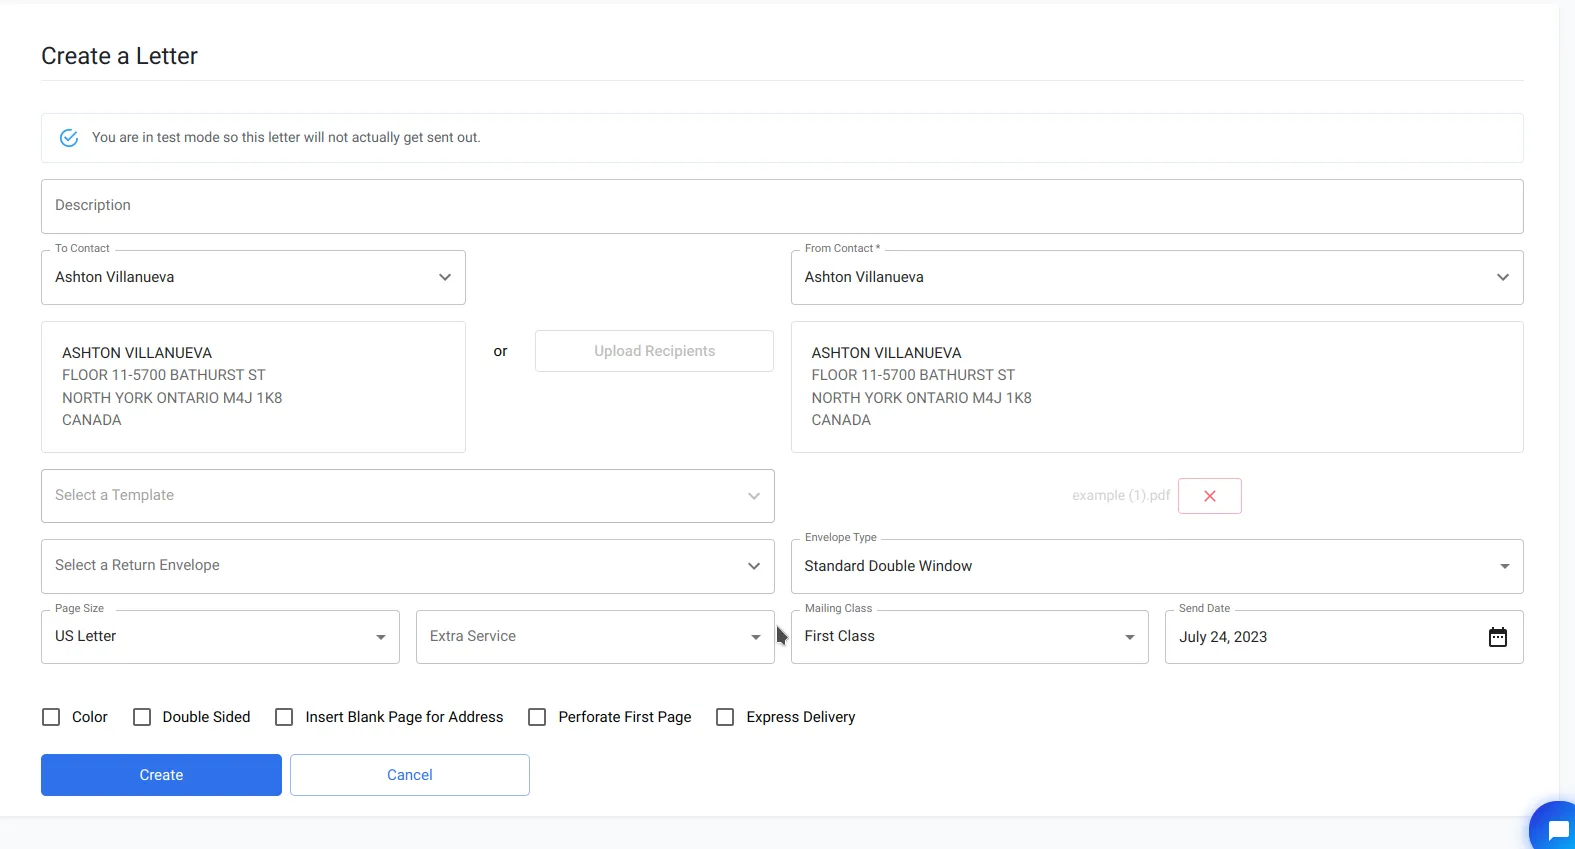
Task: Tick the Express Delivery checkbox
Action: (x=725, y=717)
